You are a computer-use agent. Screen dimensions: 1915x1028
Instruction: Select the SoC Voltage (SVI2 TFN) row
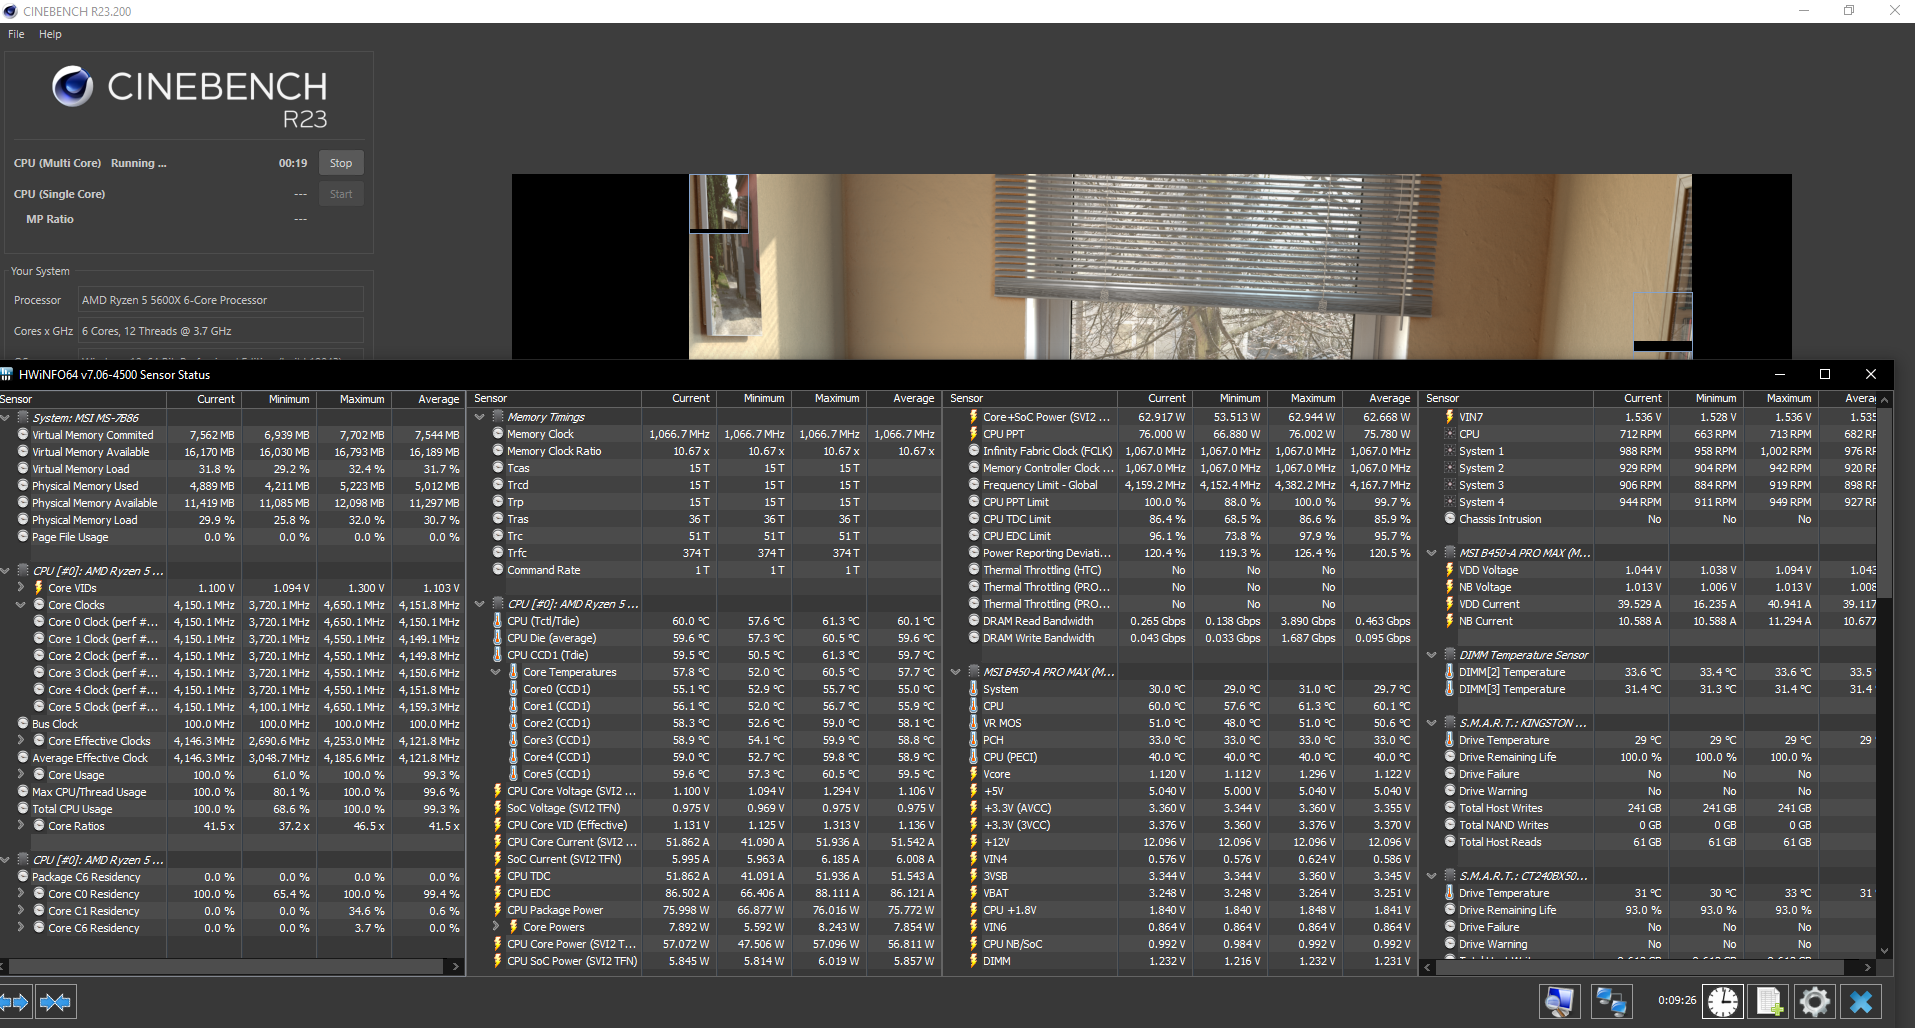pyautogui.click(x=705, y=808)
